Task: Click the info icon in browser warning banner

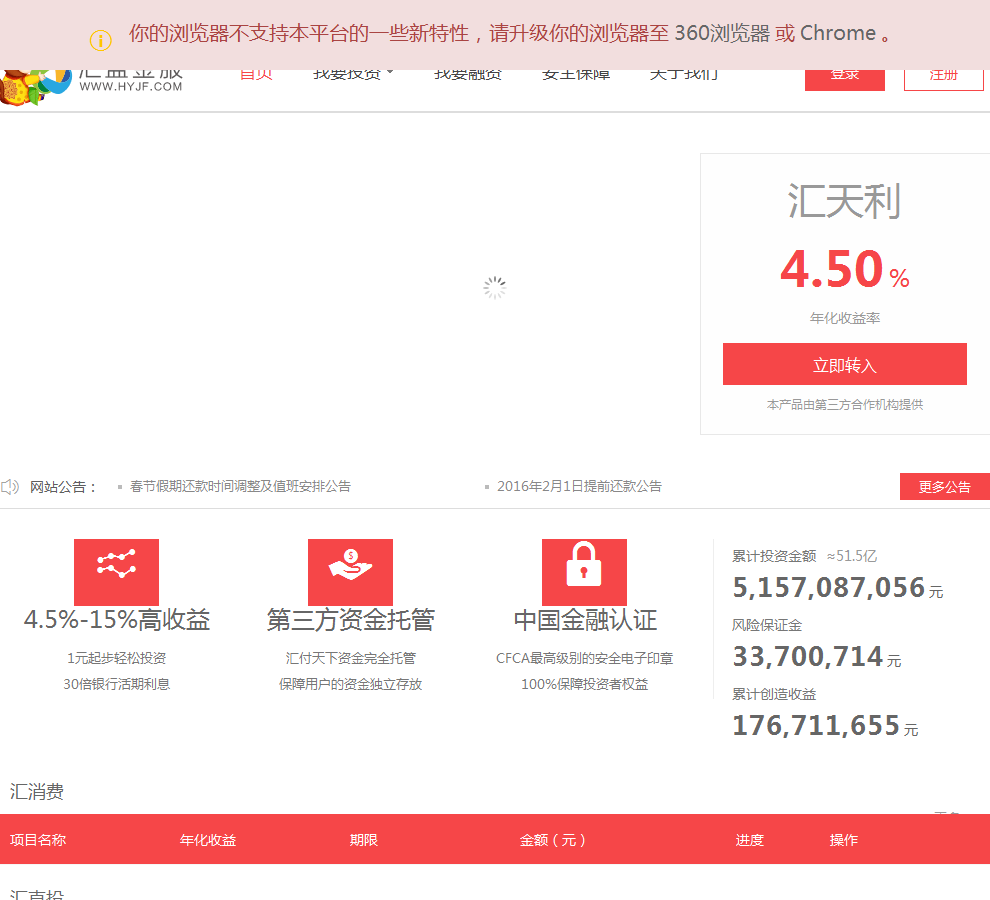Action: coord(100,40)
